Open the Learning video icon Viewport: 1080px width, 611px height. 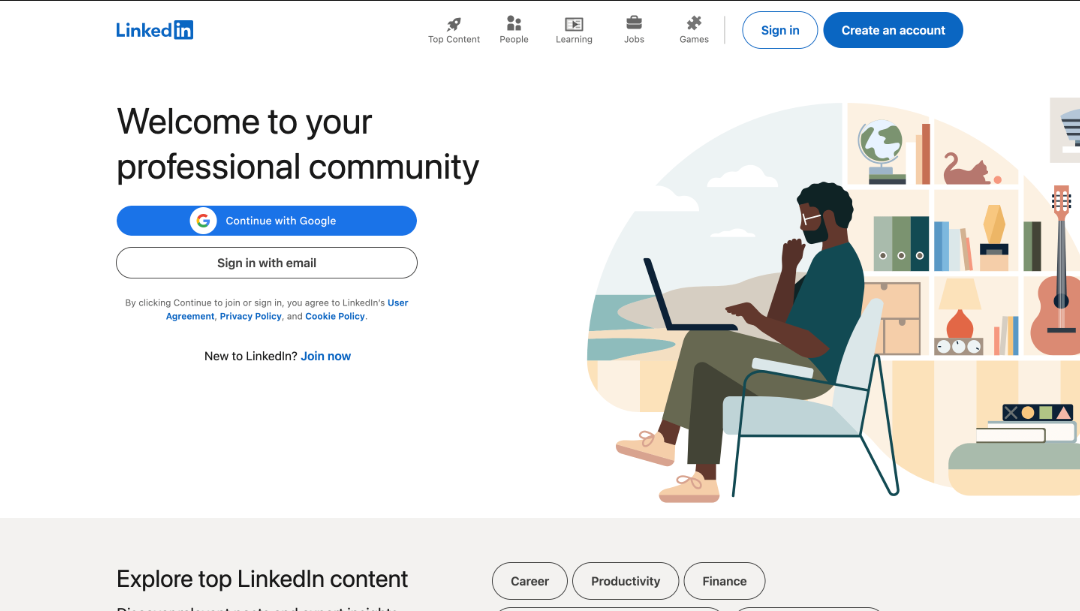(573, 23)
